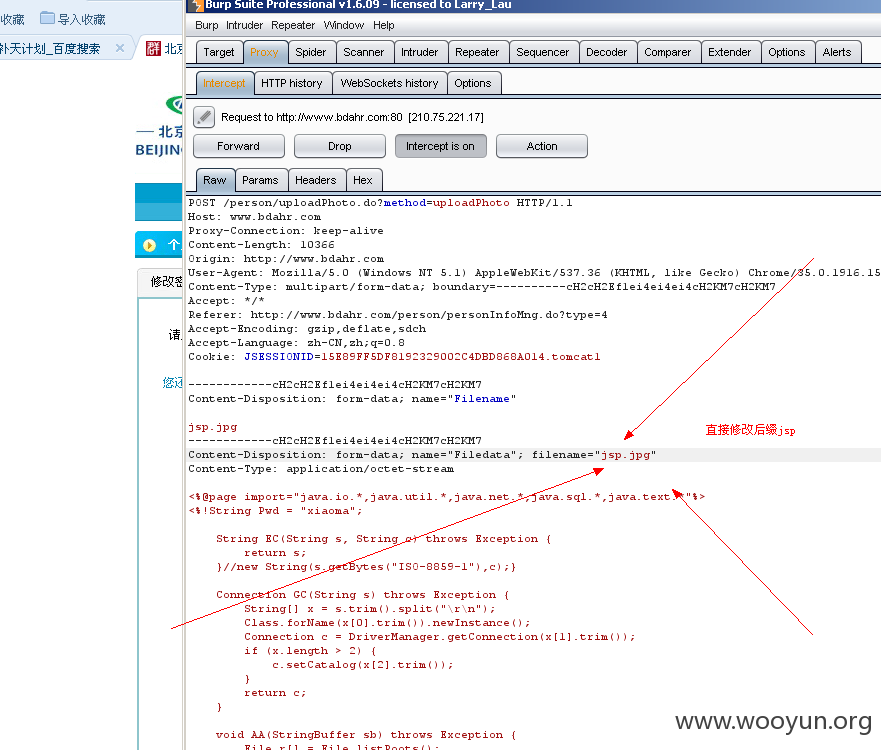
Task: Open the Repeater main tab
Action: (477, 52)
